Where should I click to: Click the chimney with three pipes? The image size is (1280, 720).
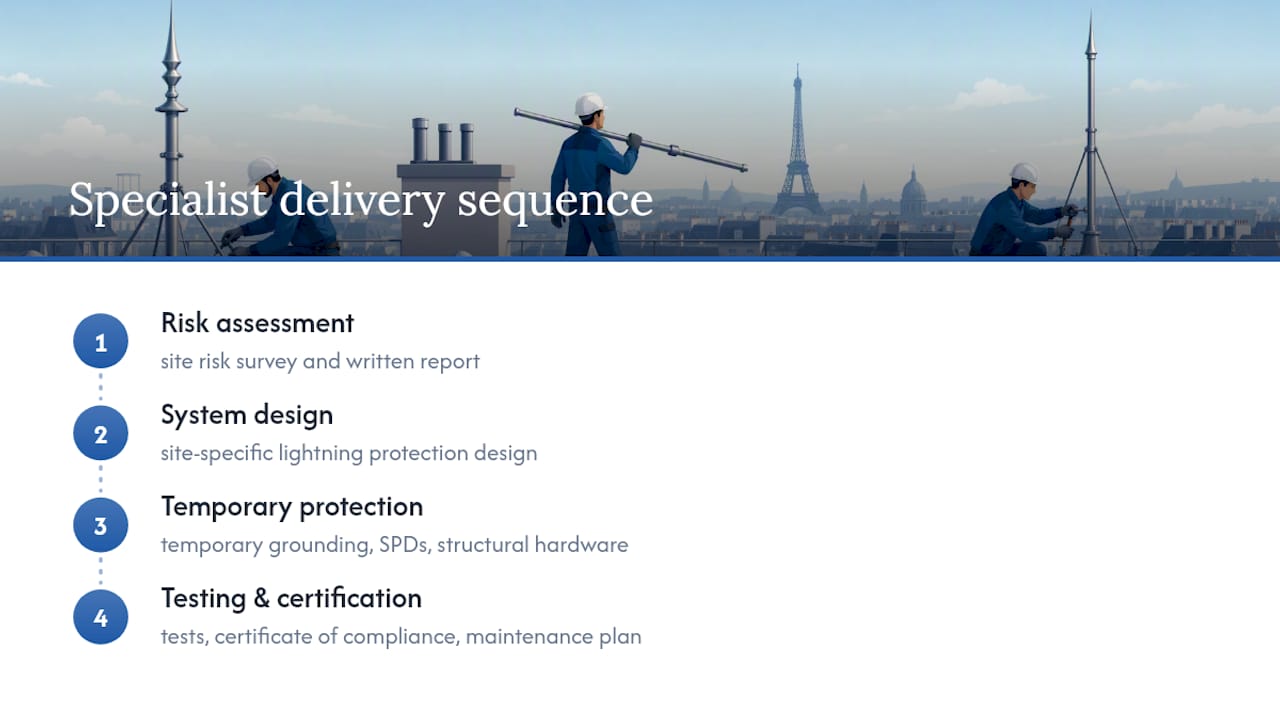[x=455, y=188]
